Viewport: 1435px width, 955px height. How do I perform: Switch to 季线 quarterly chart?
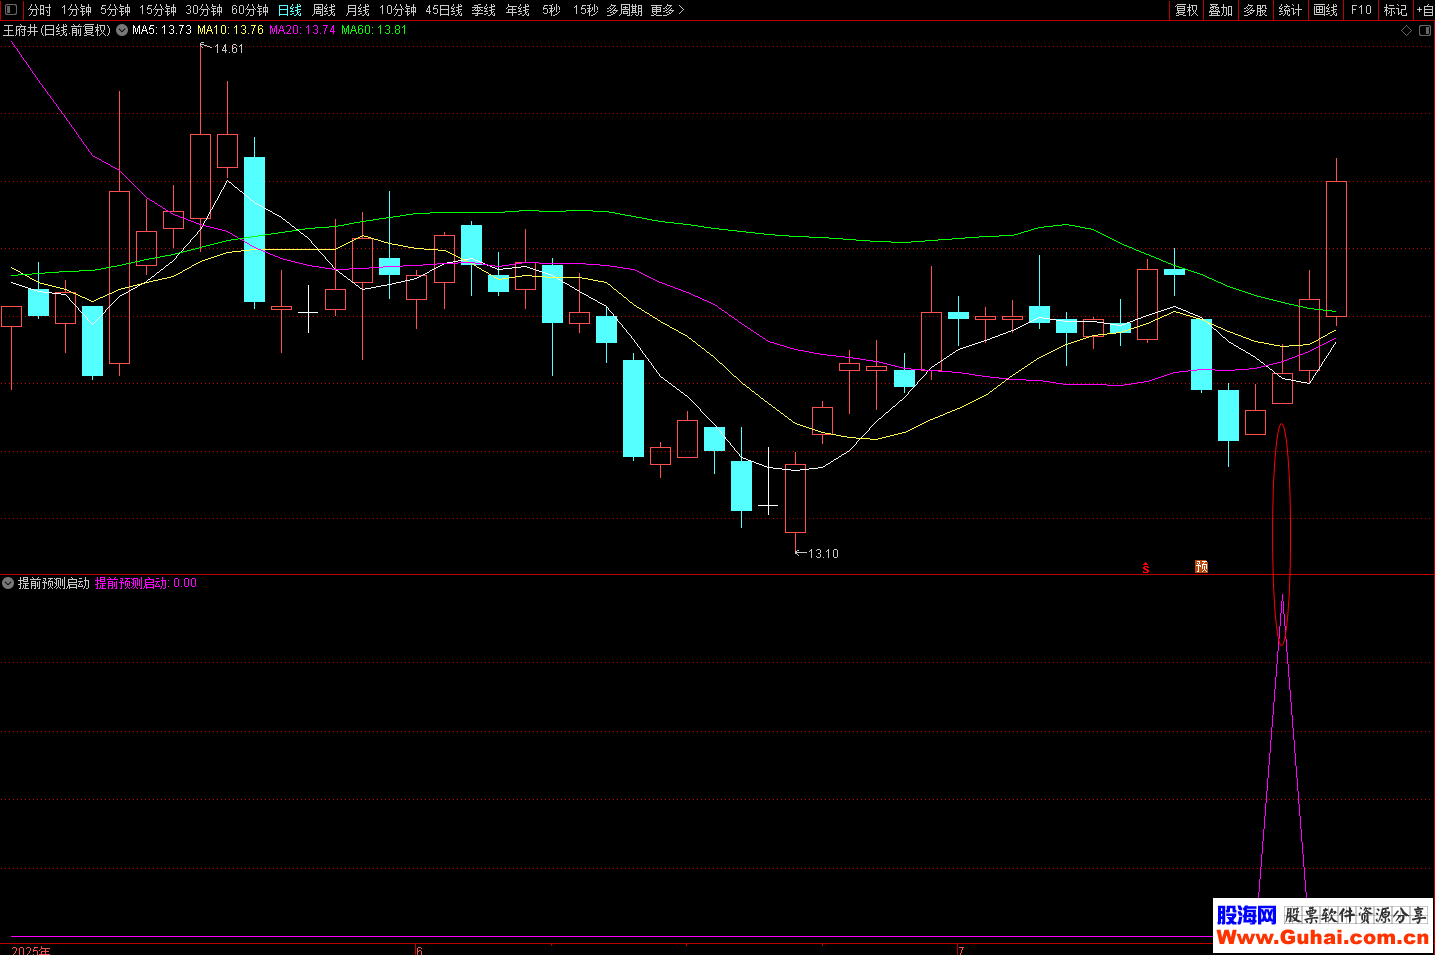click(484, 10)
